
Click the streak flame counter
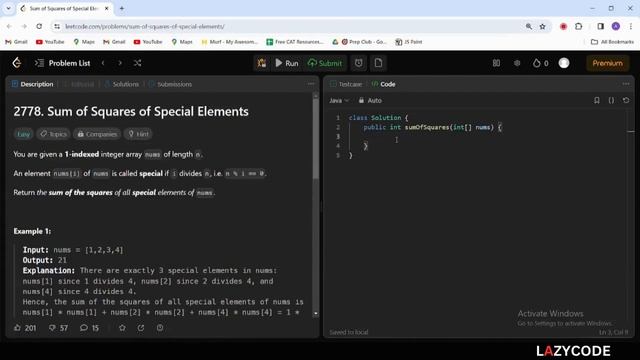coord(540,63)
